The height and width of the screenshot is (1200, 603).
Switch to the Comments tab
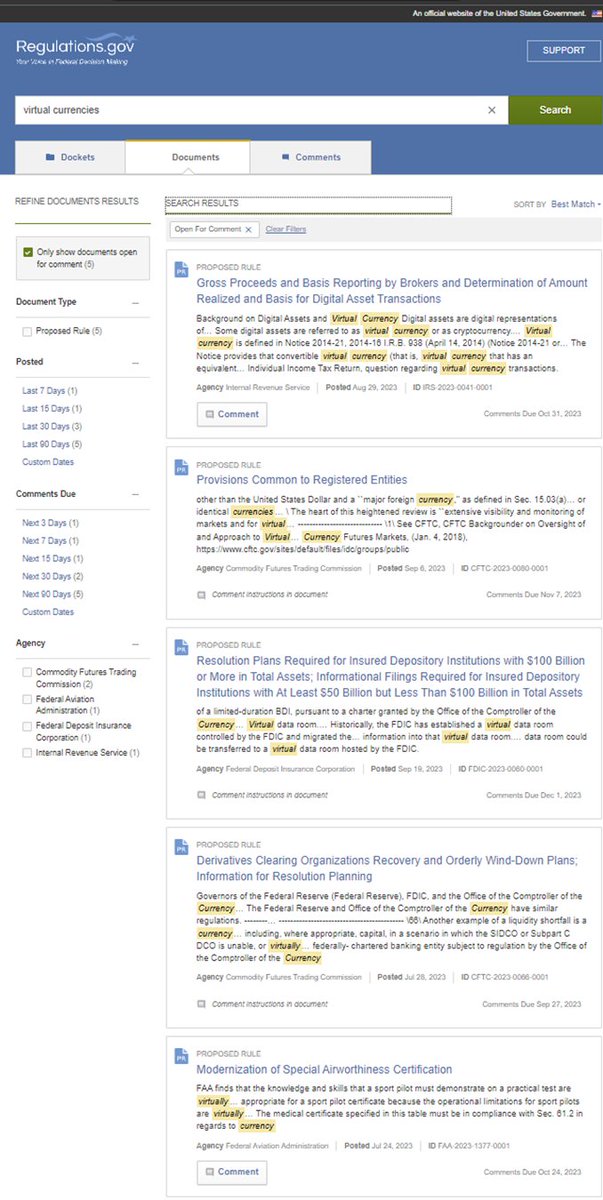pos(310,157)
